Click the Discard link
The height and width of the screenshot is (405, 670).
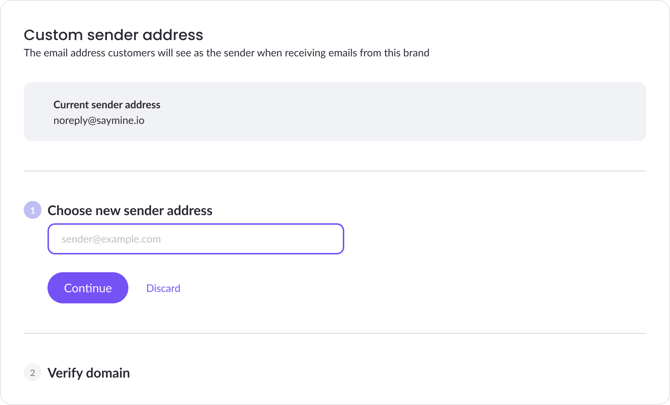pyautogui.click(x=163, y=288)
